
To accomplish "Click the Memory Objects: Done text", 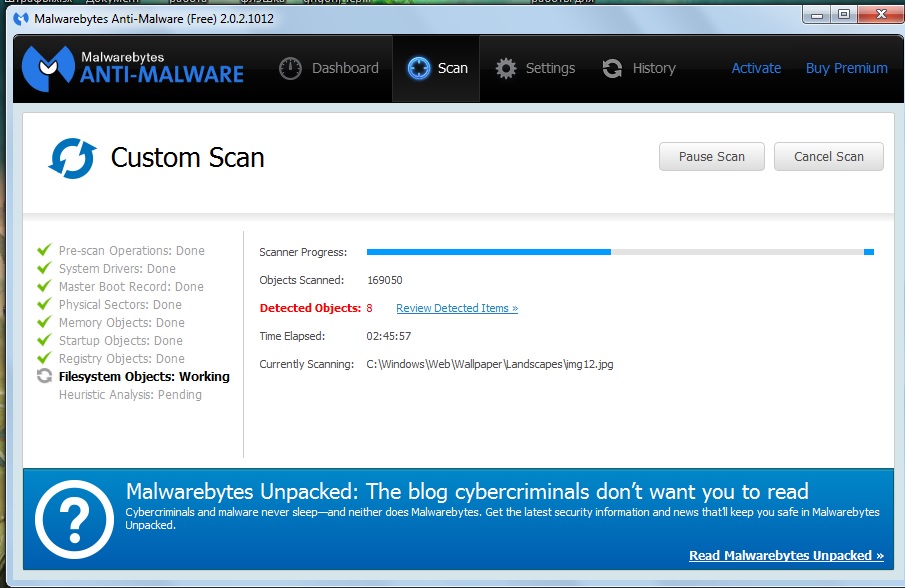I will click(x=122, y=323).
